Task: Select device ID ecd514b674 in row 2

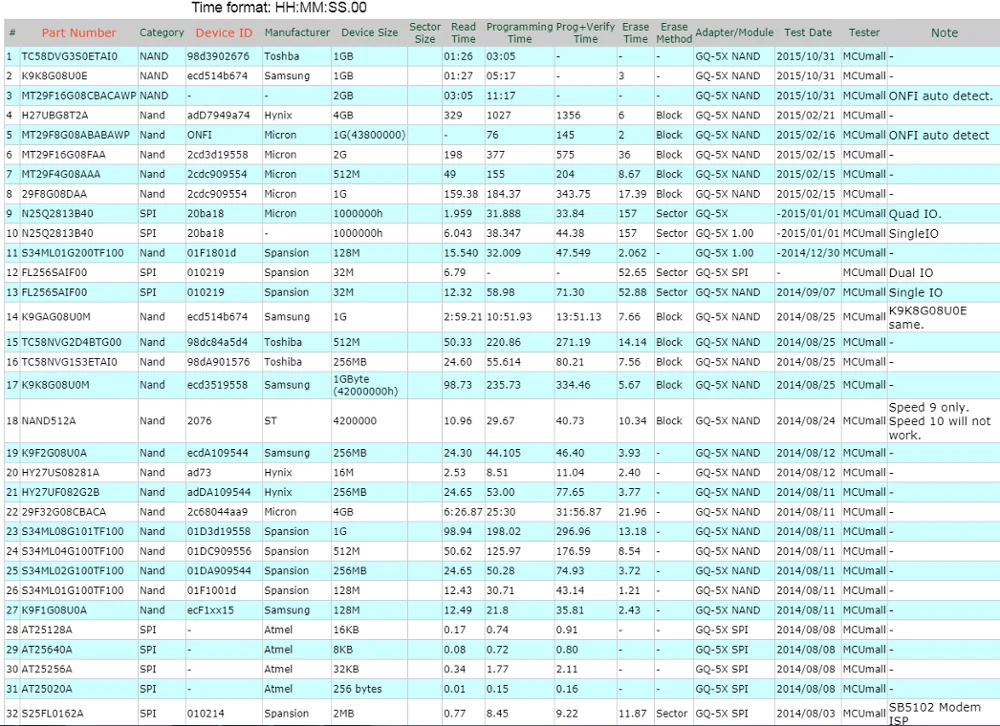Action: pos(217,76)
